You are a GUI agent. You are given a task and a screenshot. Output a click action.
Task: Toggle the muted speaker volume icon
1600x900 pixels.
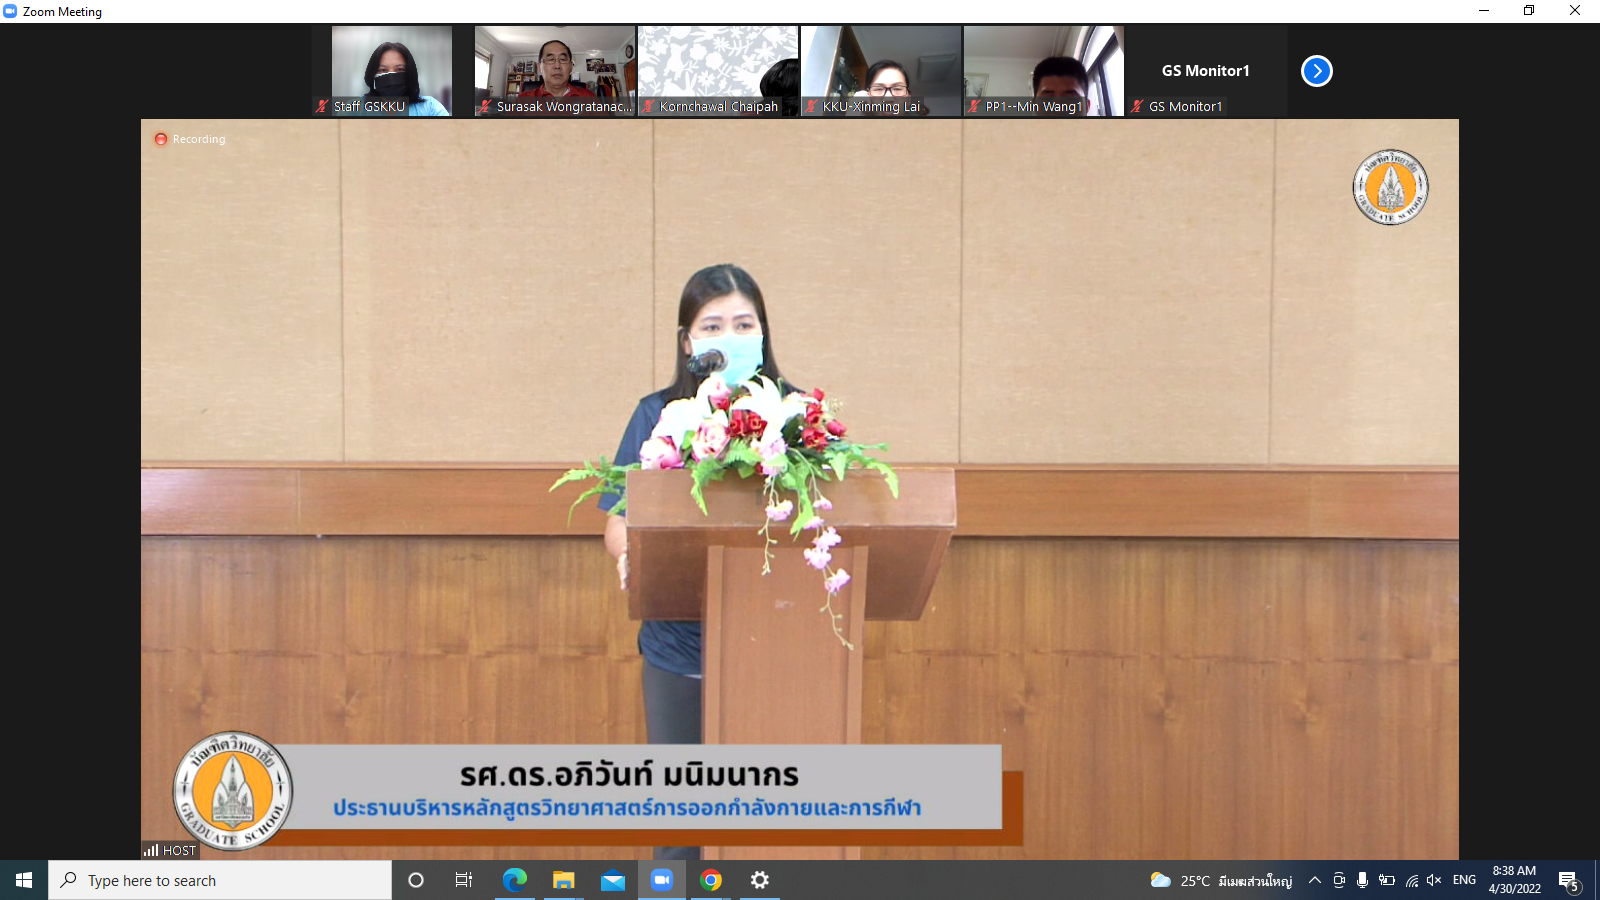point(1434,880)
